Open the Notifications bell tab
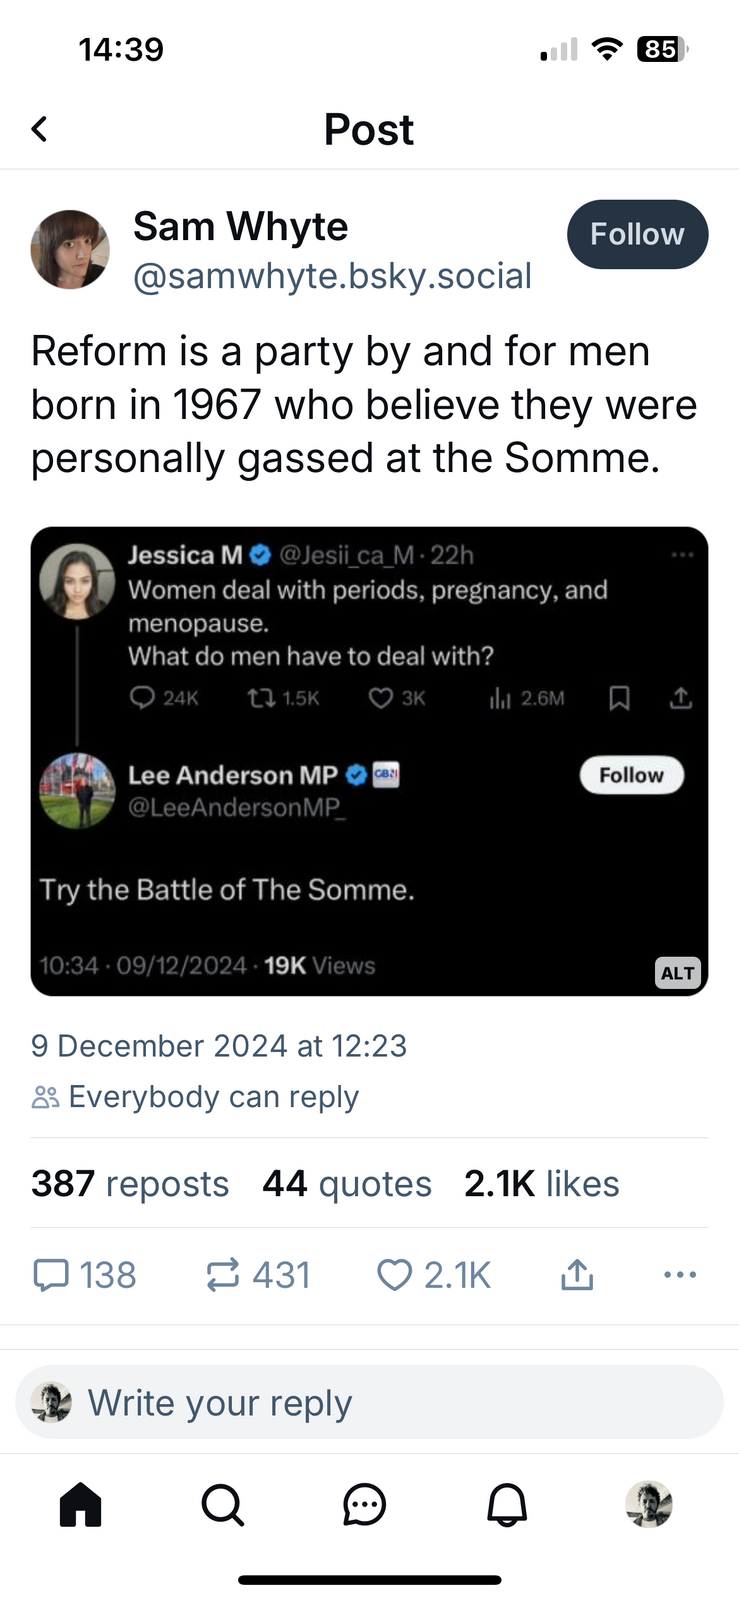The image size is (739, 1600). click(507, 1504)
